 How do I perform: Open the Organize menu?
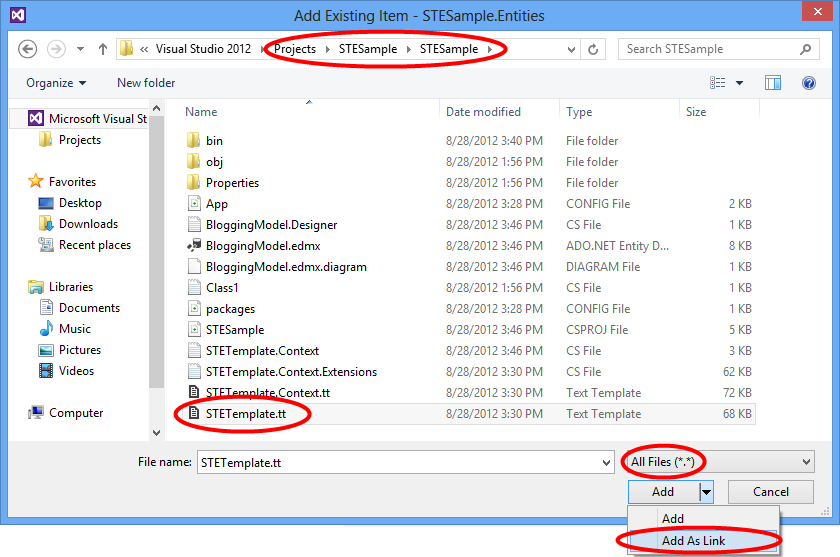pyautogui.click(x=56, y=83)
